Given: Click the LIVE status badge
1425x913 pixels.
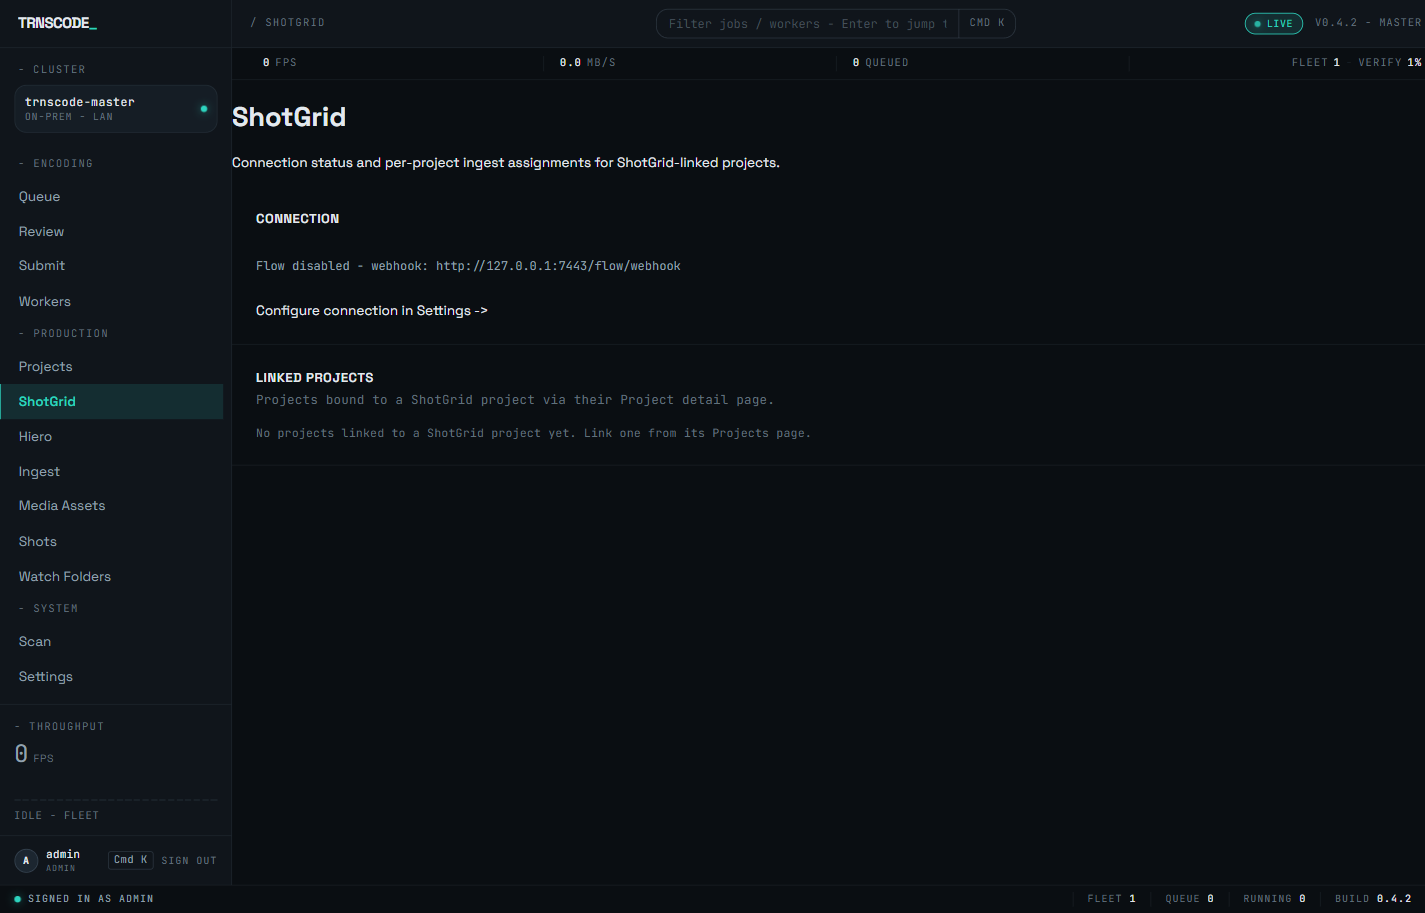Looking at the screenshot, I should 1273,24.
